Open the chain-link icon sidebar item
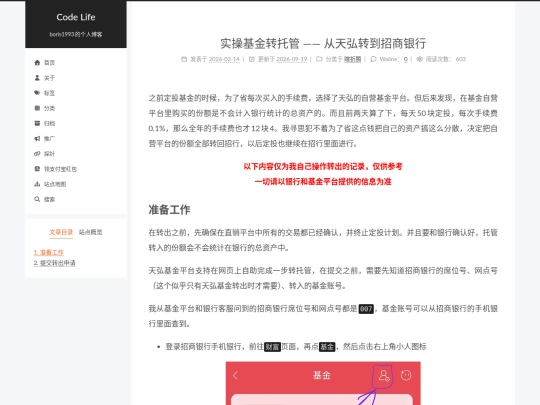This screenshot has height=405, width=540. pyautogui.click(x=37, y=153)
